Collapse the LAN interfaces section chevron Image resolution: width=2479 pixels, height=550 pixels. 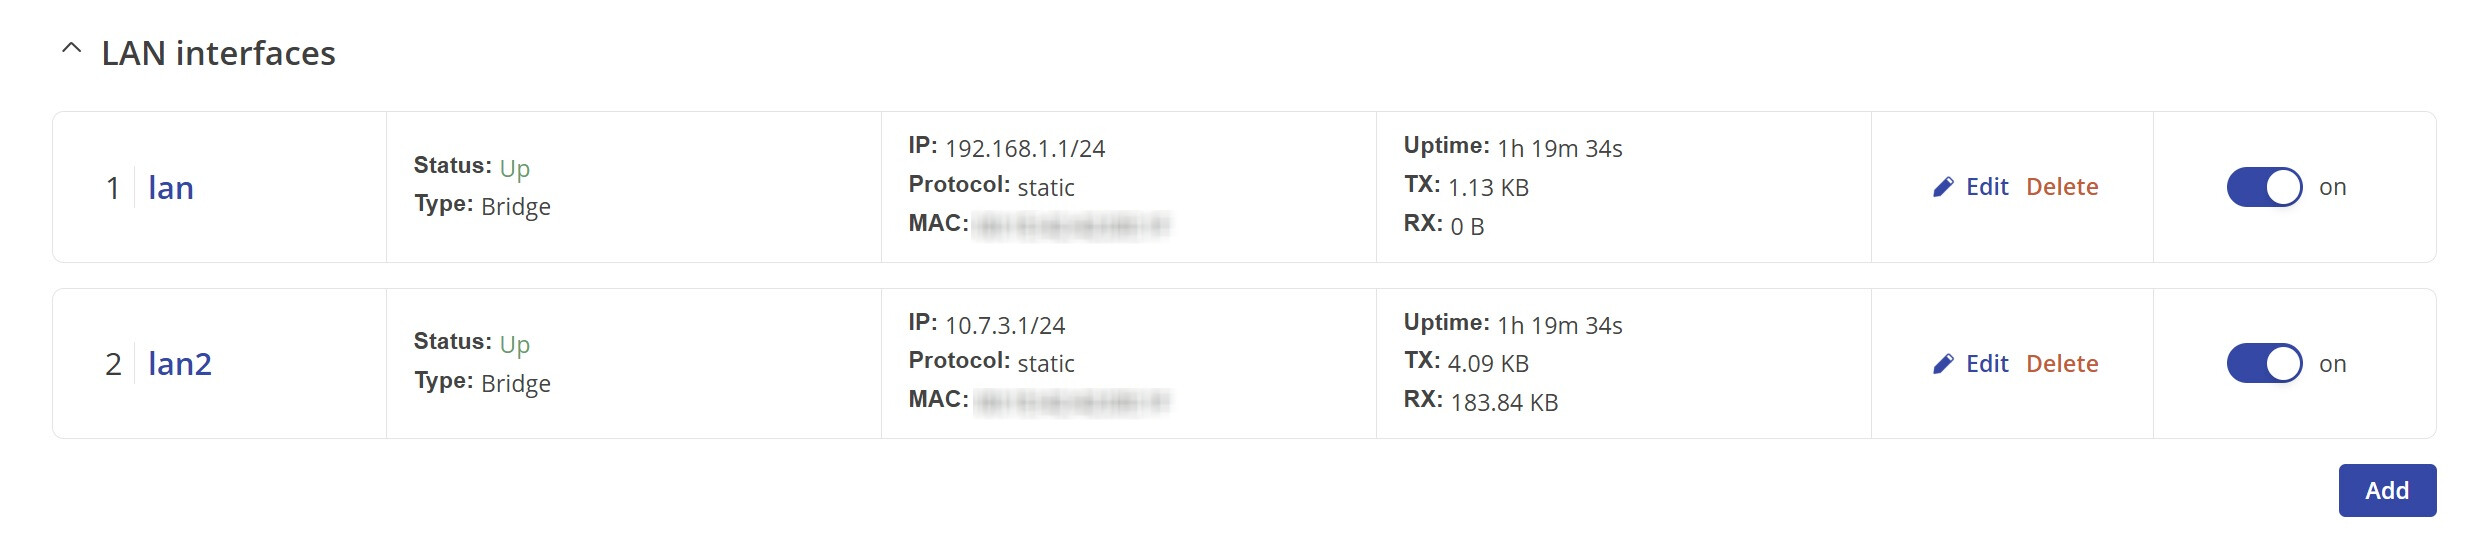point(71,49)
